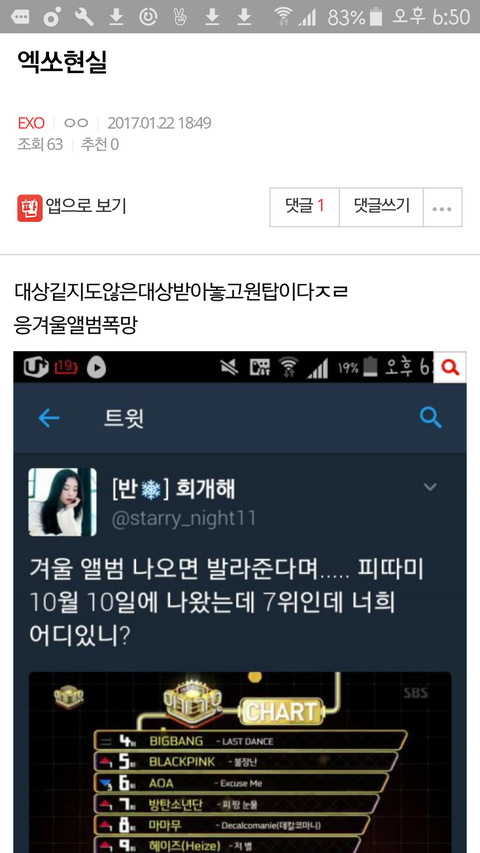Tap the blue back arrow in tweet header
This screenshot has height=853, width=480.
[x=49, y=418]
